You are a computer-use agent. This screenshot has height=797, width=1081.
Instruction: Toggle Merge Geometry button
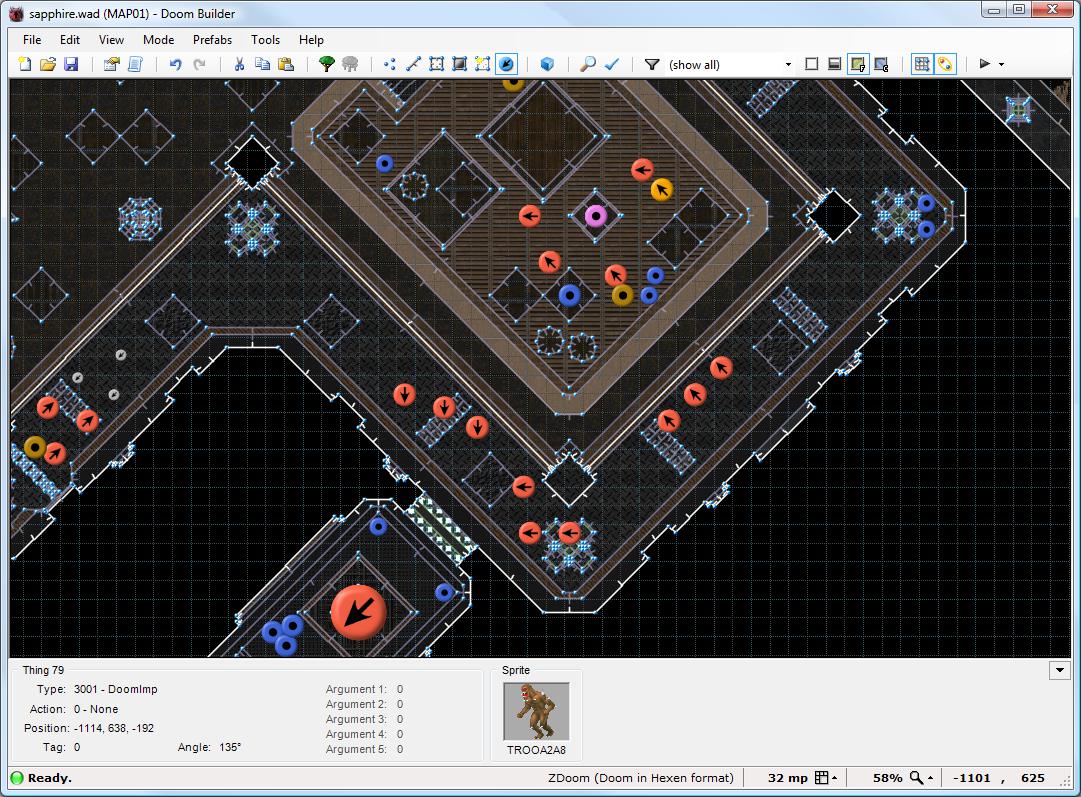click(945, 64)
